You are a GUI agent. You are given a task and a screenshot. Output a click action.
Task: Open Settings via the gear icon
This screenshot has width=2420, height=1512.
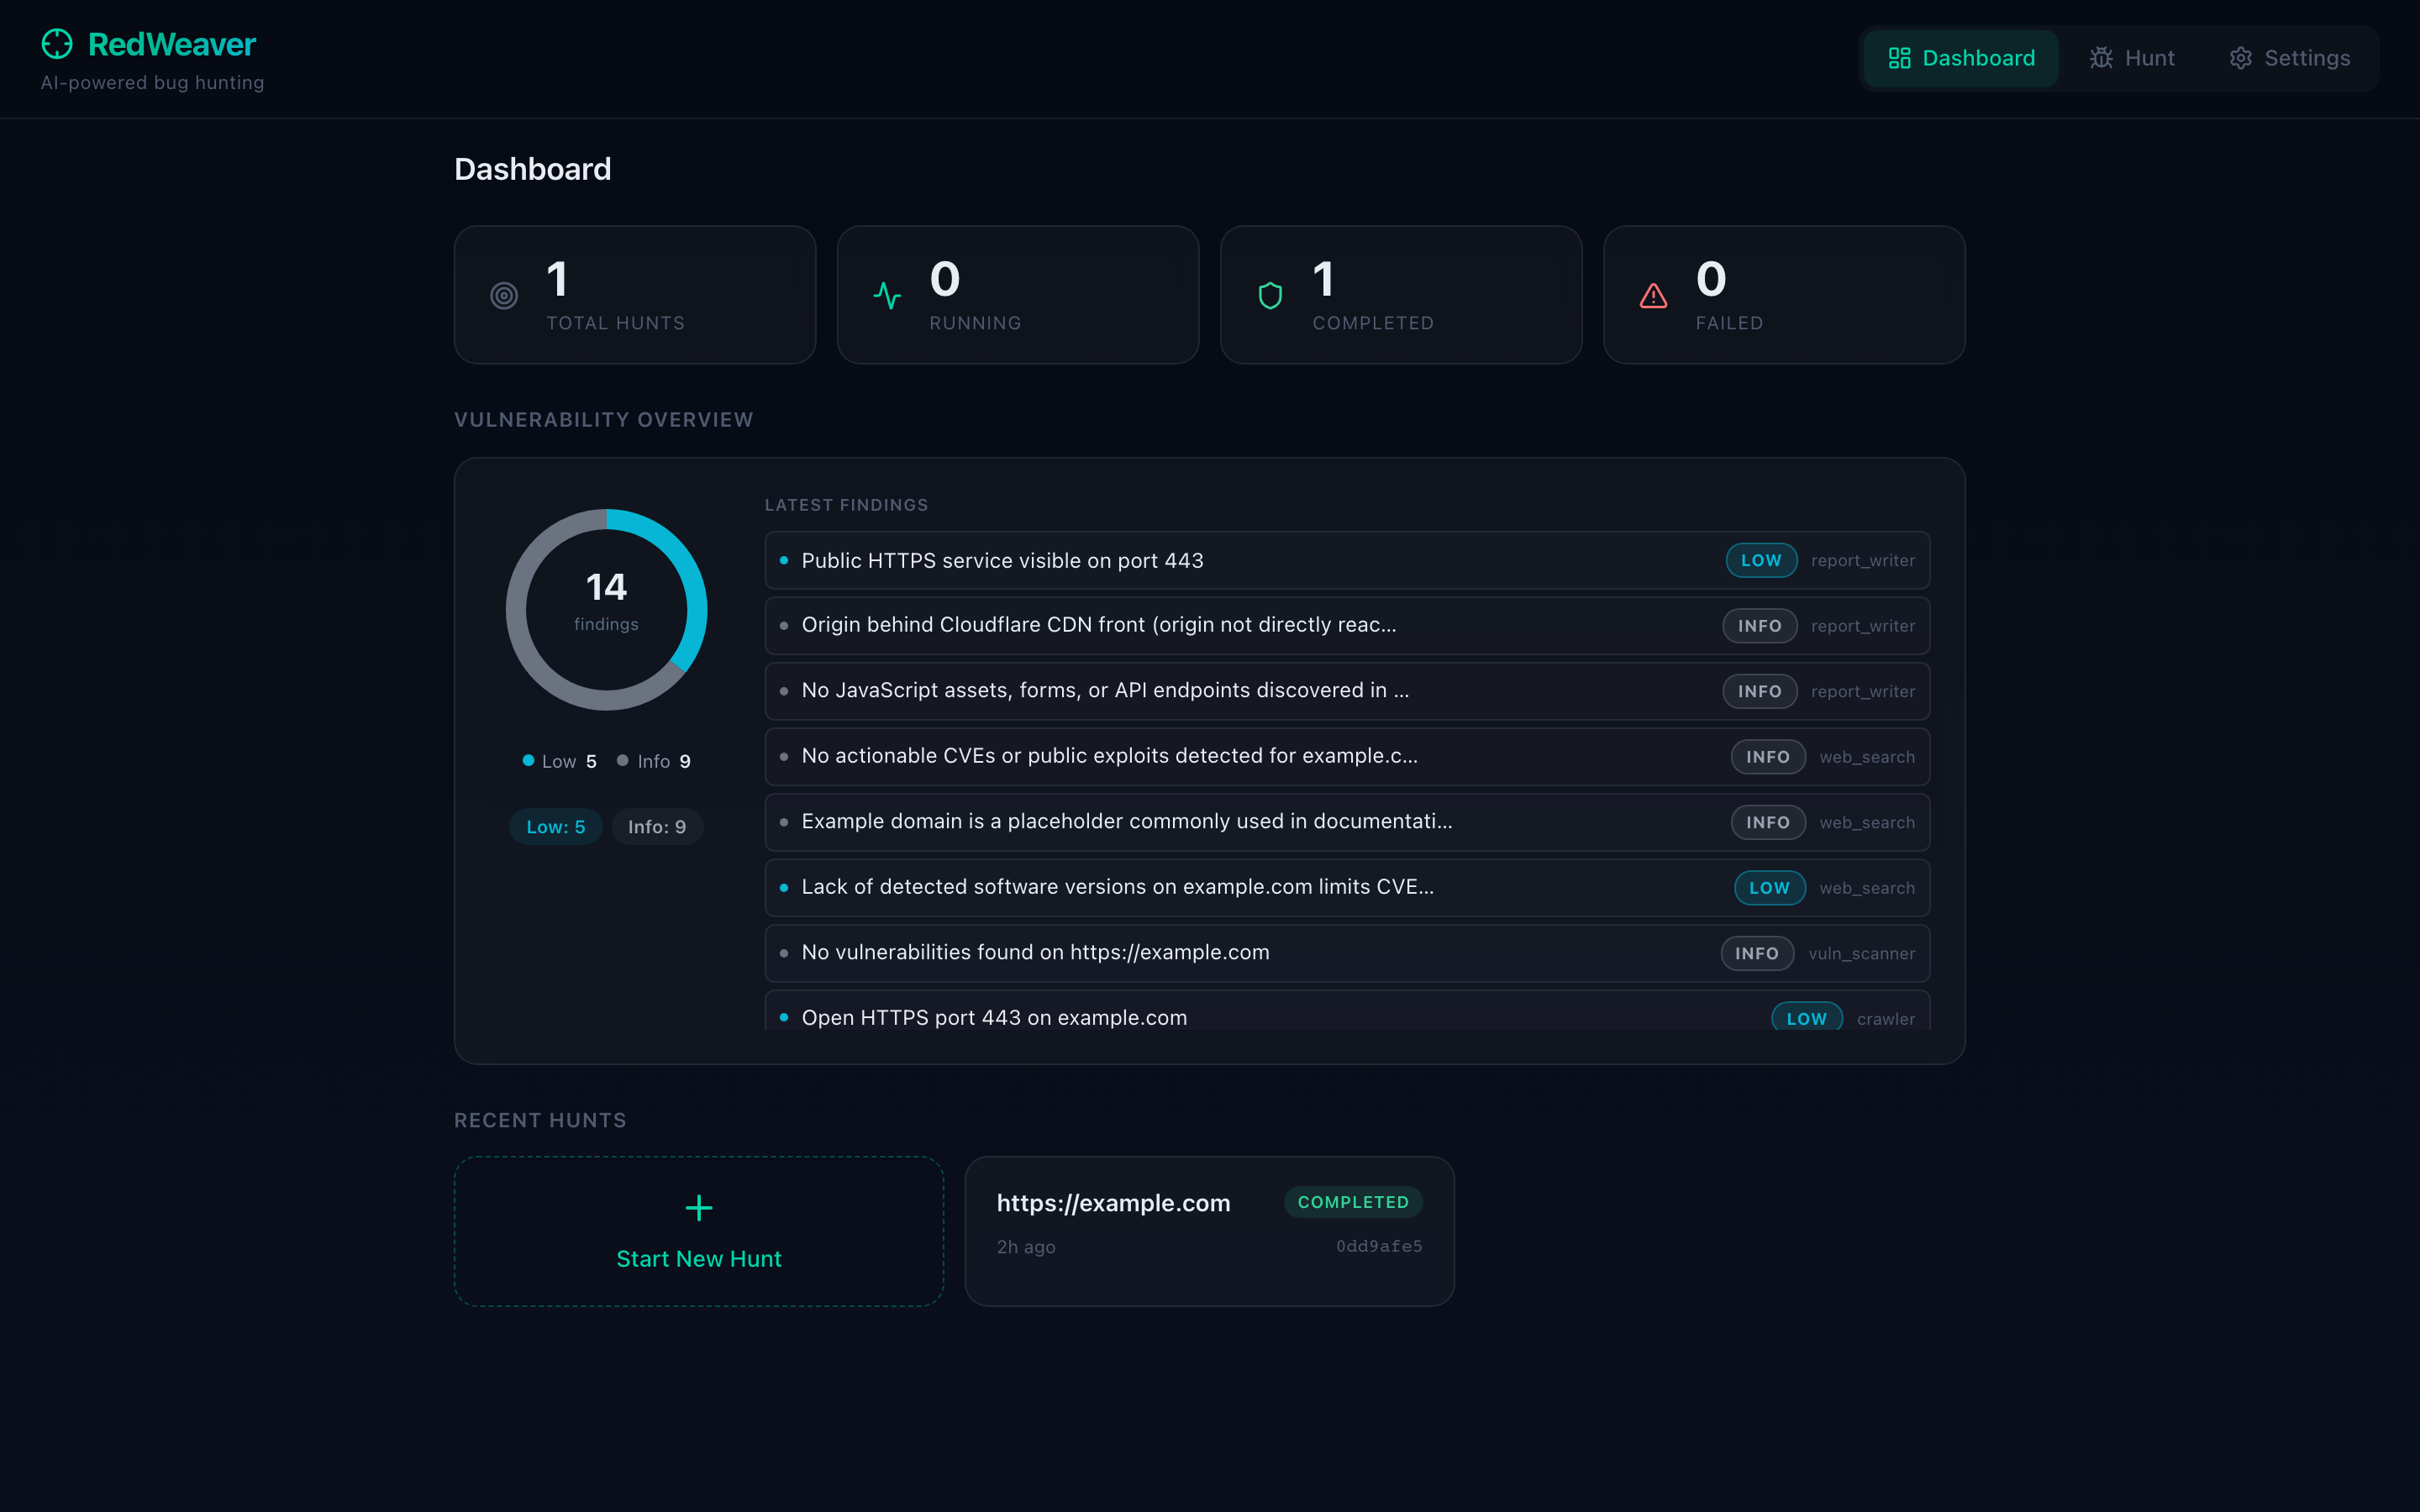coord(2241,57)
